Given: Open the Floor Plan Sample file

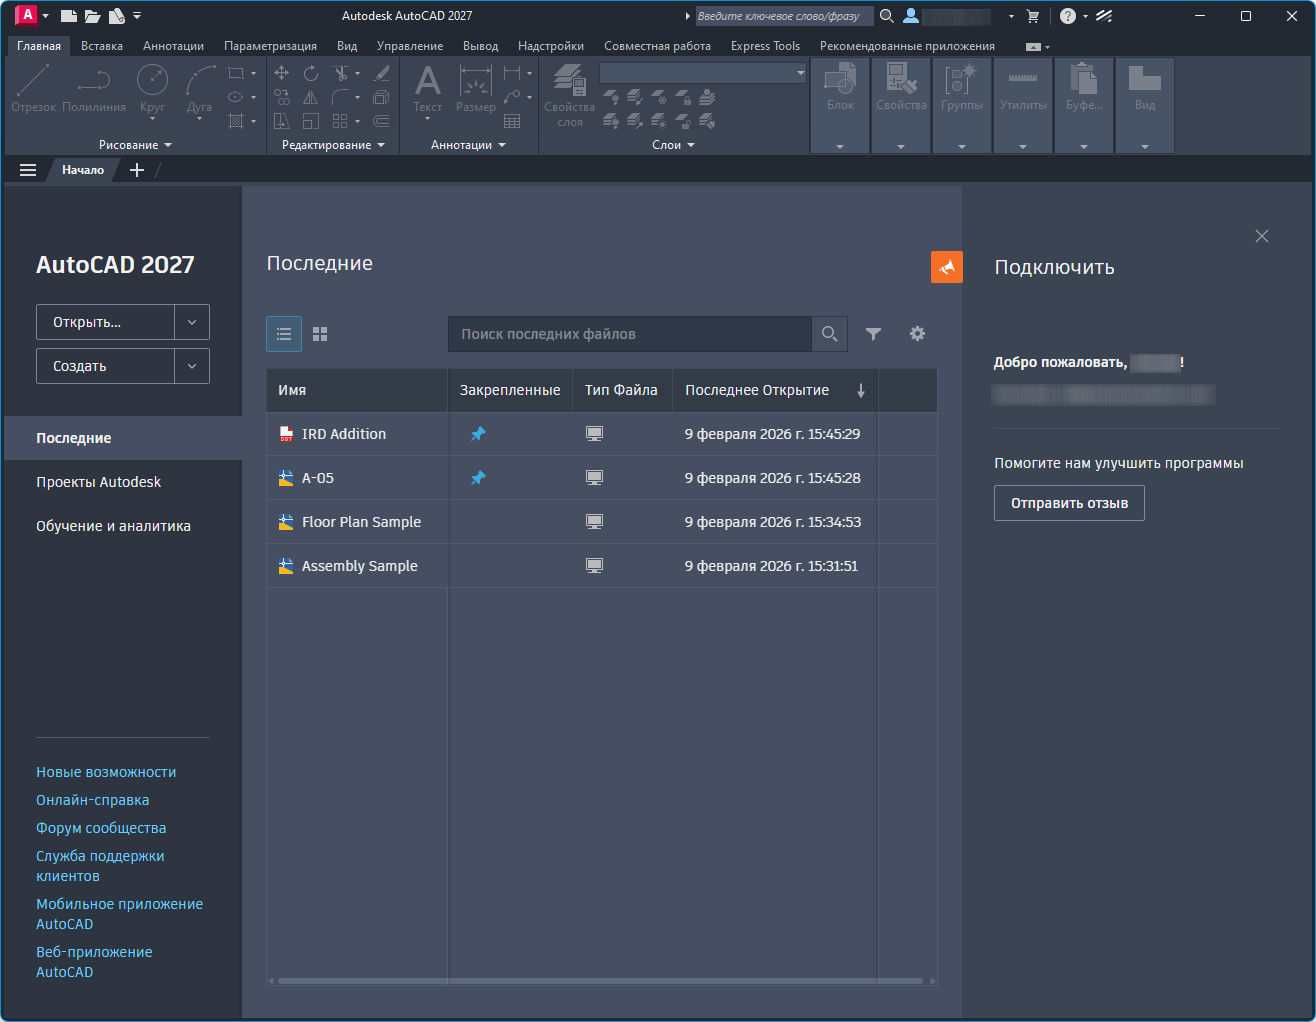Looking at the screenshot, I should [602, 522].
